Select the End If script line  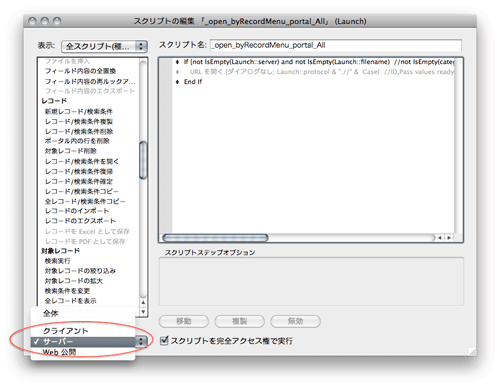(x=193, y=82)
